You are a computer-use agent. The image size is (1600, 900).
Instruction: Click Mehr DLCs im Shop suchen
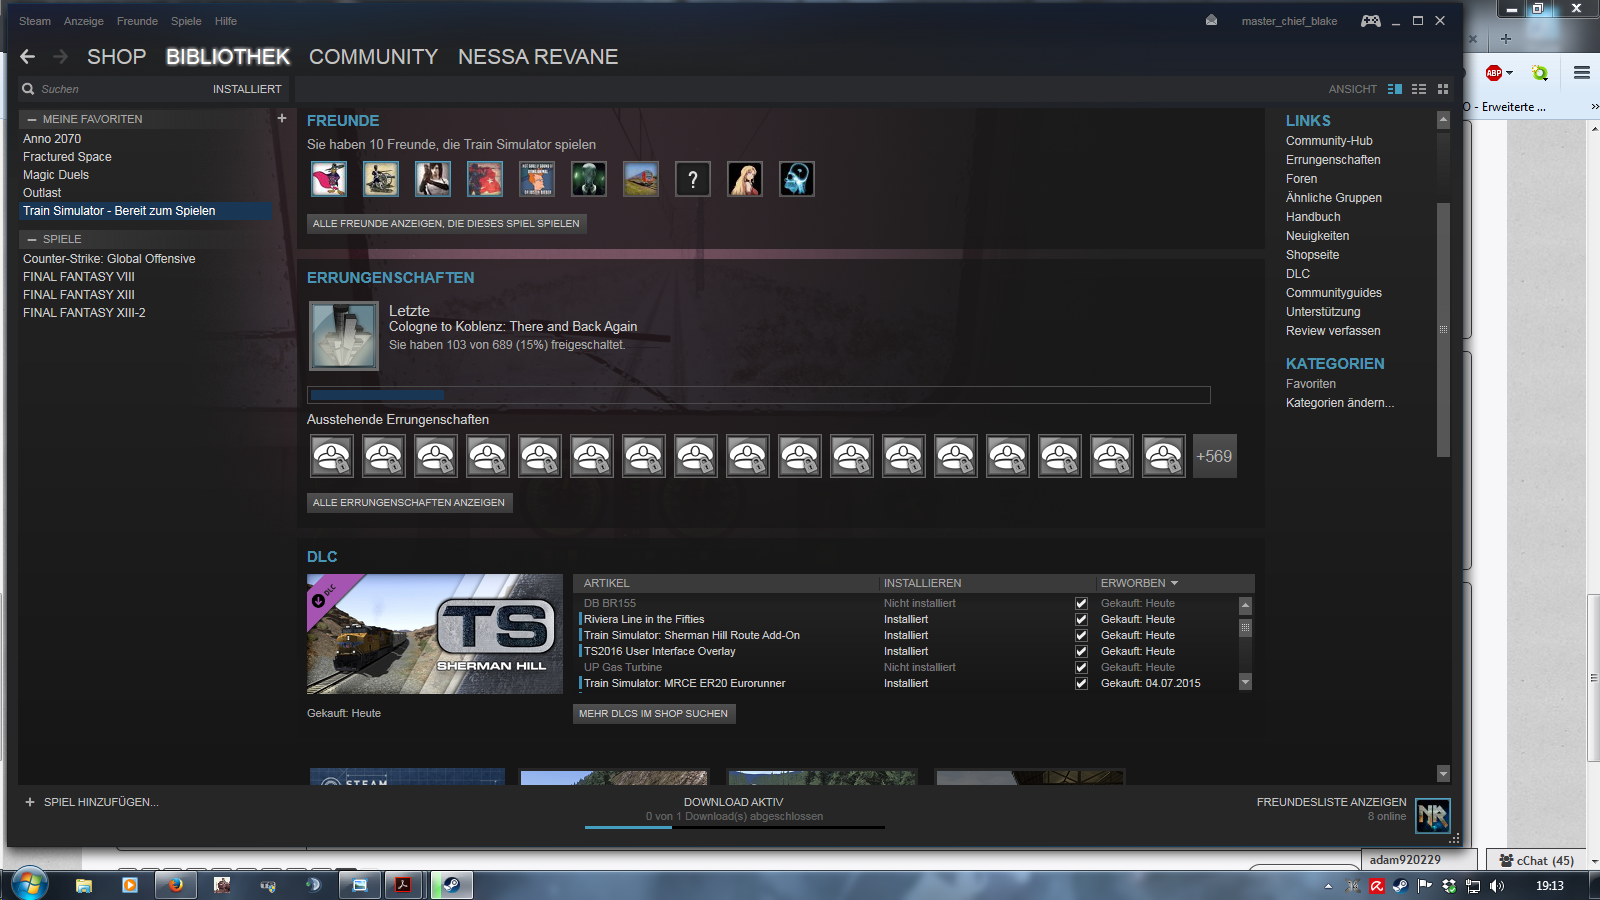pos(654,713)
